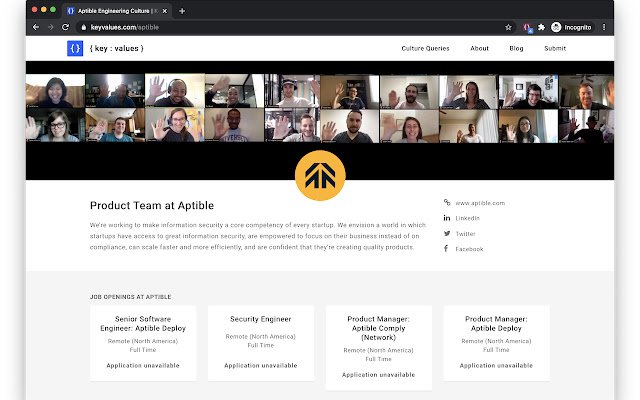Bookmark this page with the star icon

(x=509, y=27)
